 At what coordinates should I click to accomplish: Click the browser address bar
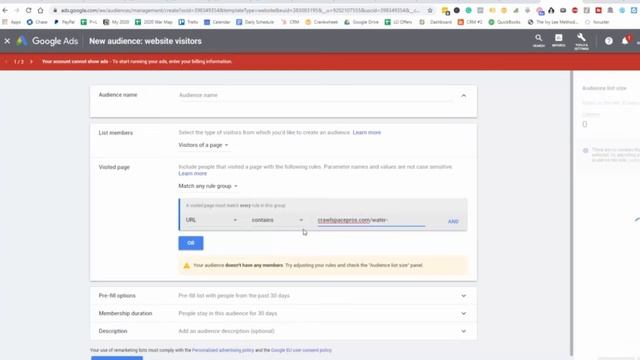(x=240, y=10)
